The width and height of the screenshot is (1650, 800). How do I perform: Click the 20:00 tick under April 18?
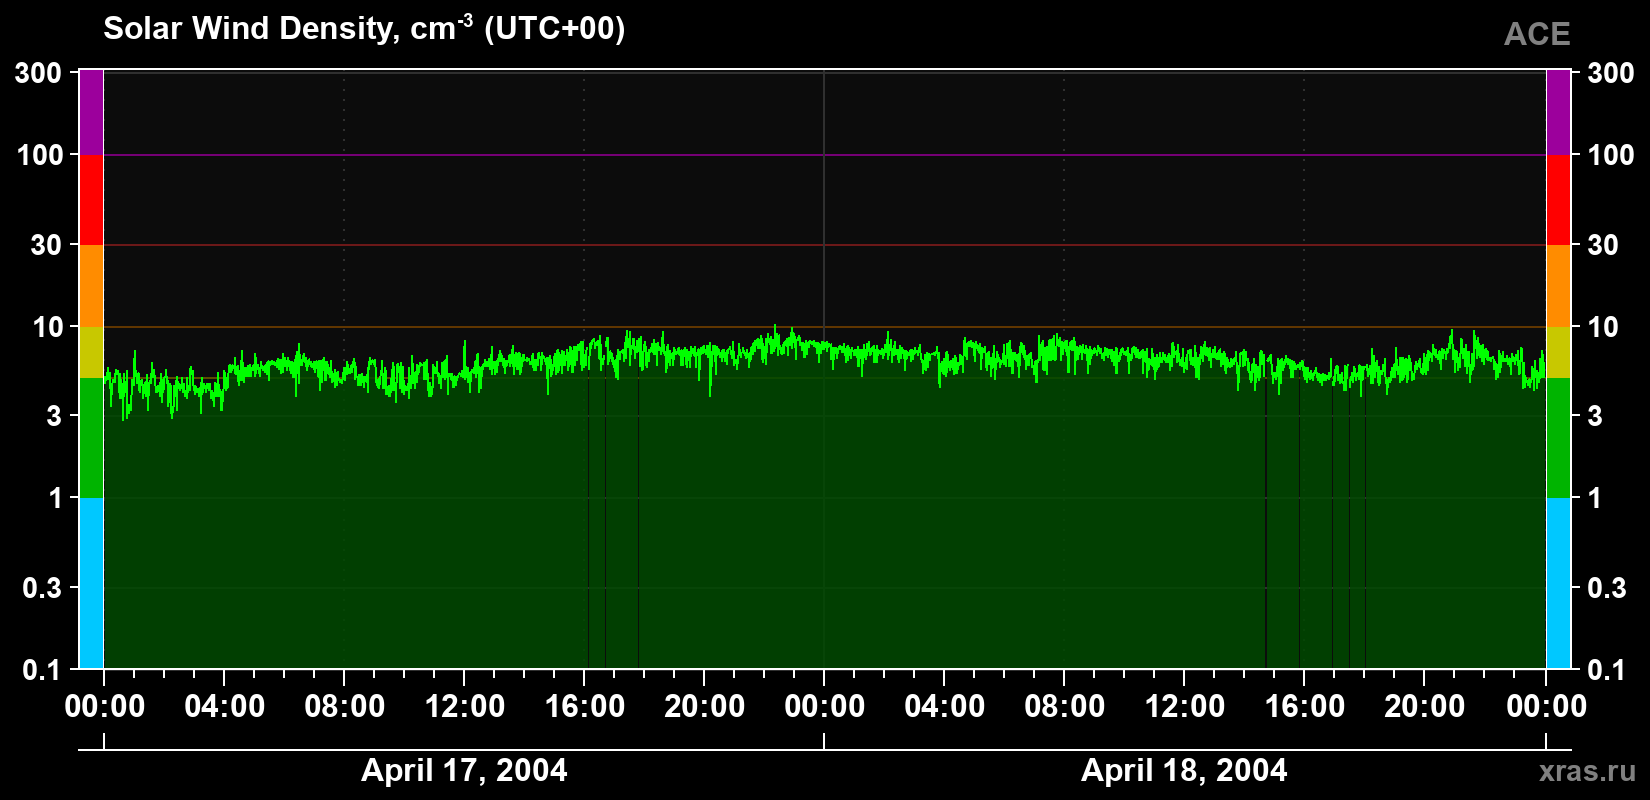click(1424, 706)
